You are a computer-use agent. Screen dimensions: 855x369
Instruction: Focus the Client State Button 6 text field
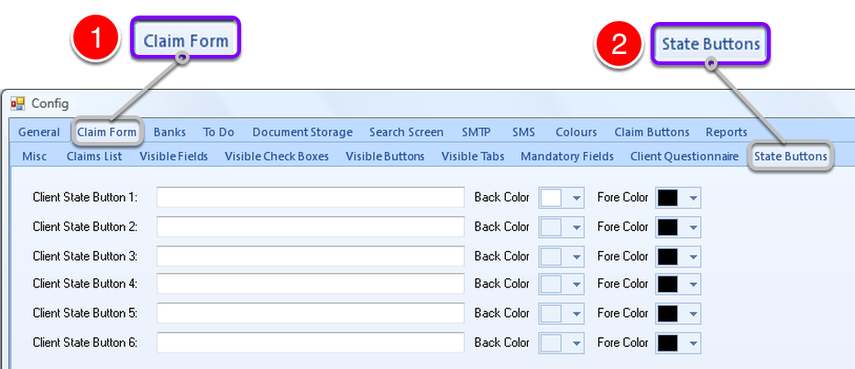[311, 343]
